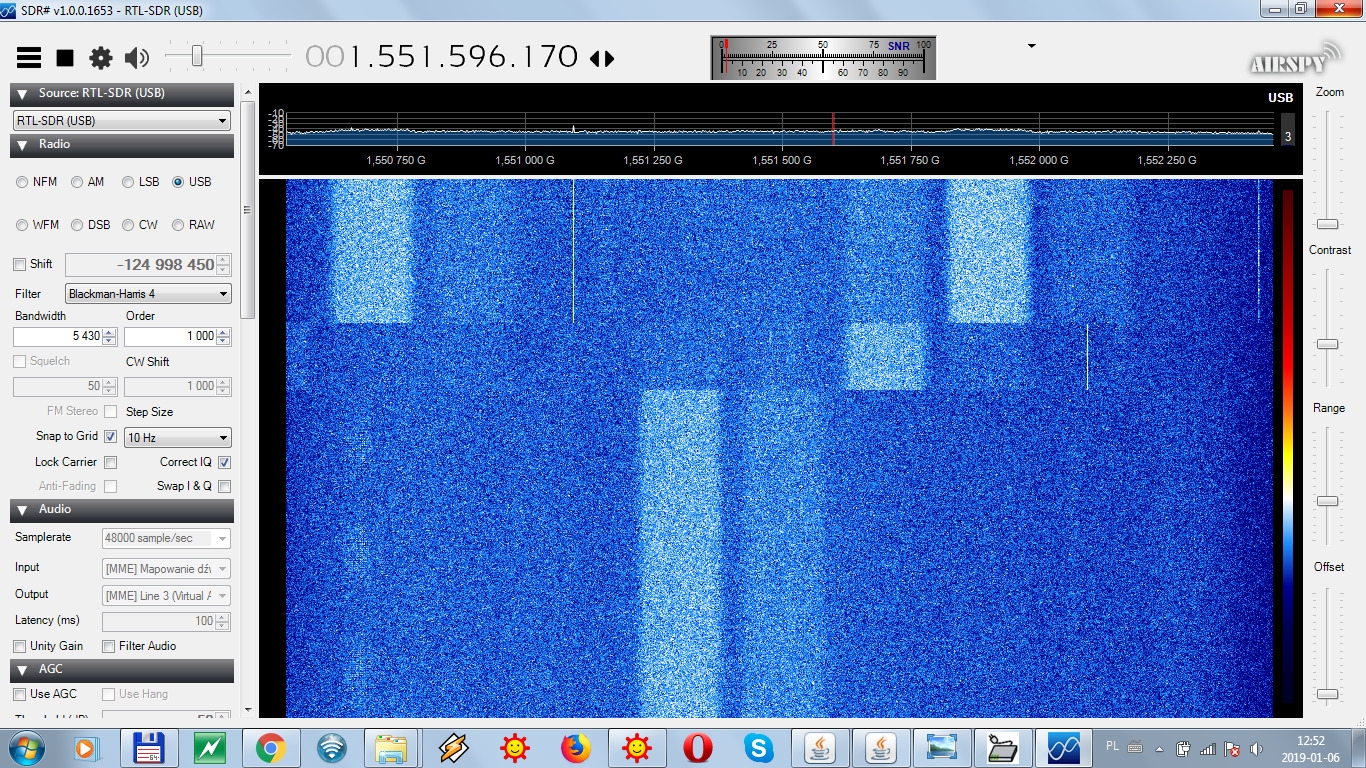Open Google Chrome from taskbar
1366x768 pixels.
coord(270,748)
